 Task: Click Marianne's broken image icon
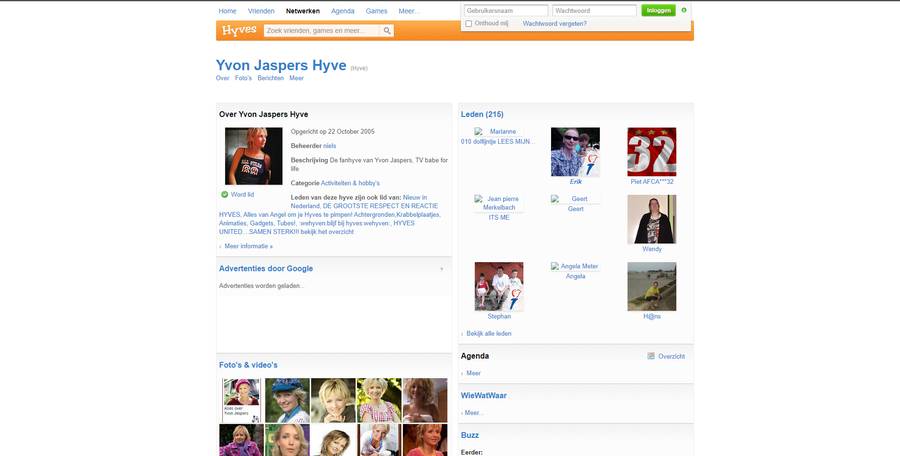coord(479,132)
